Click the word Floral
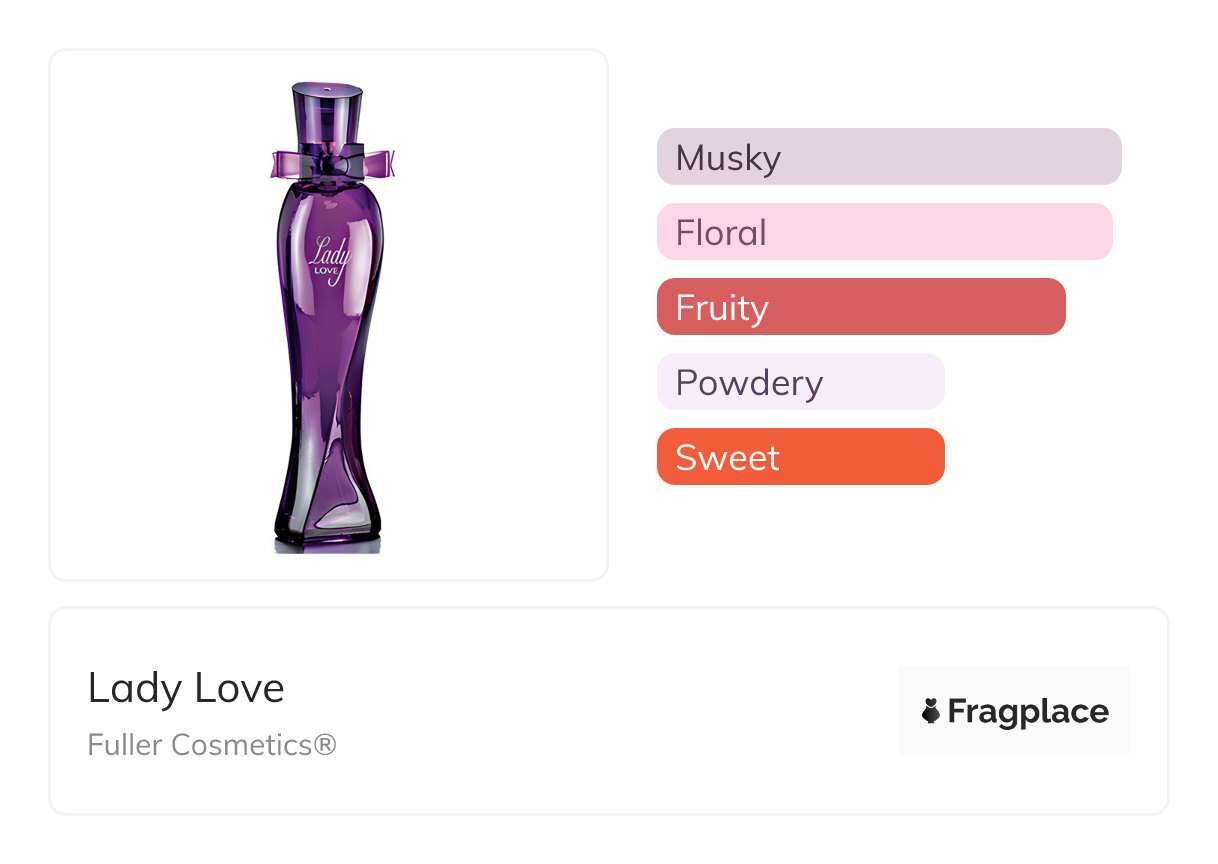 [721, 233]
